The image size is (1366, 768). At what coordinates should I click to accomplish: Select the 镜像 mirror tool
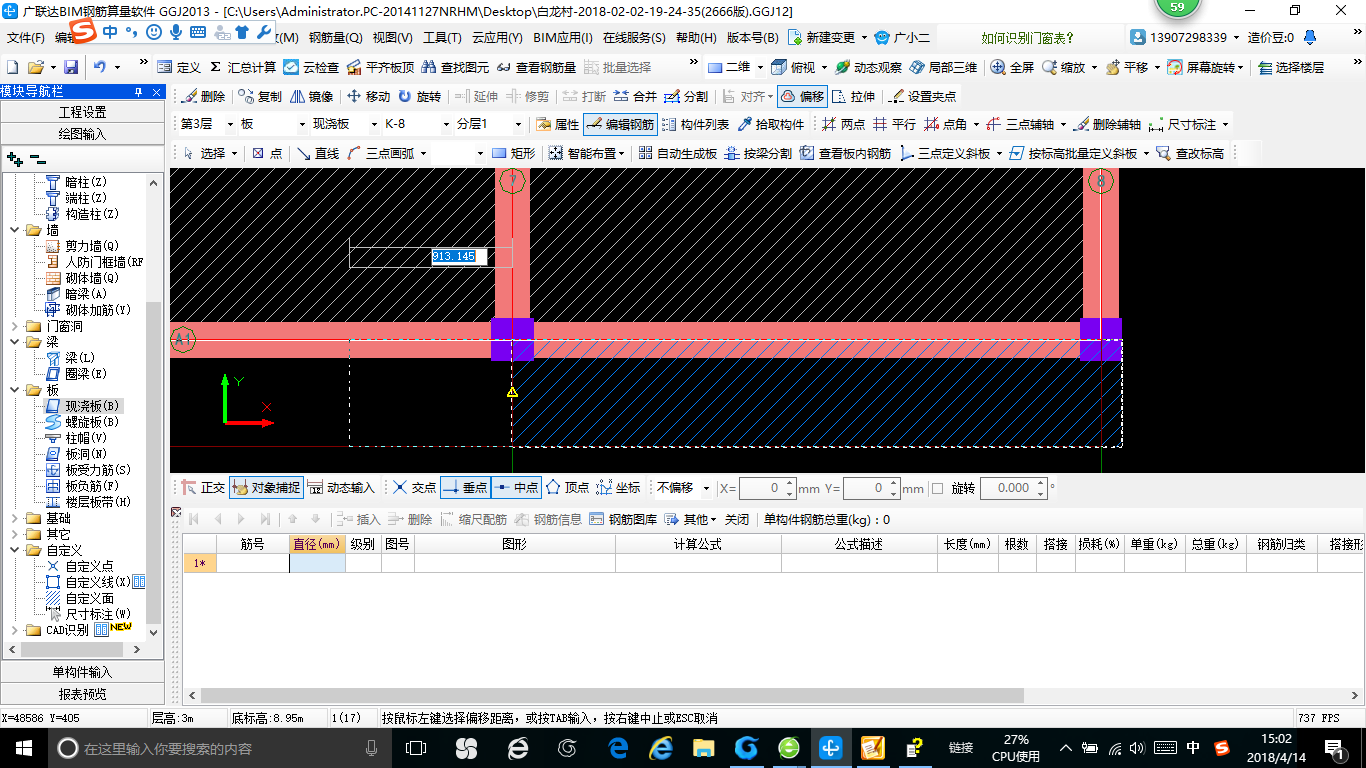click(311, 97)
